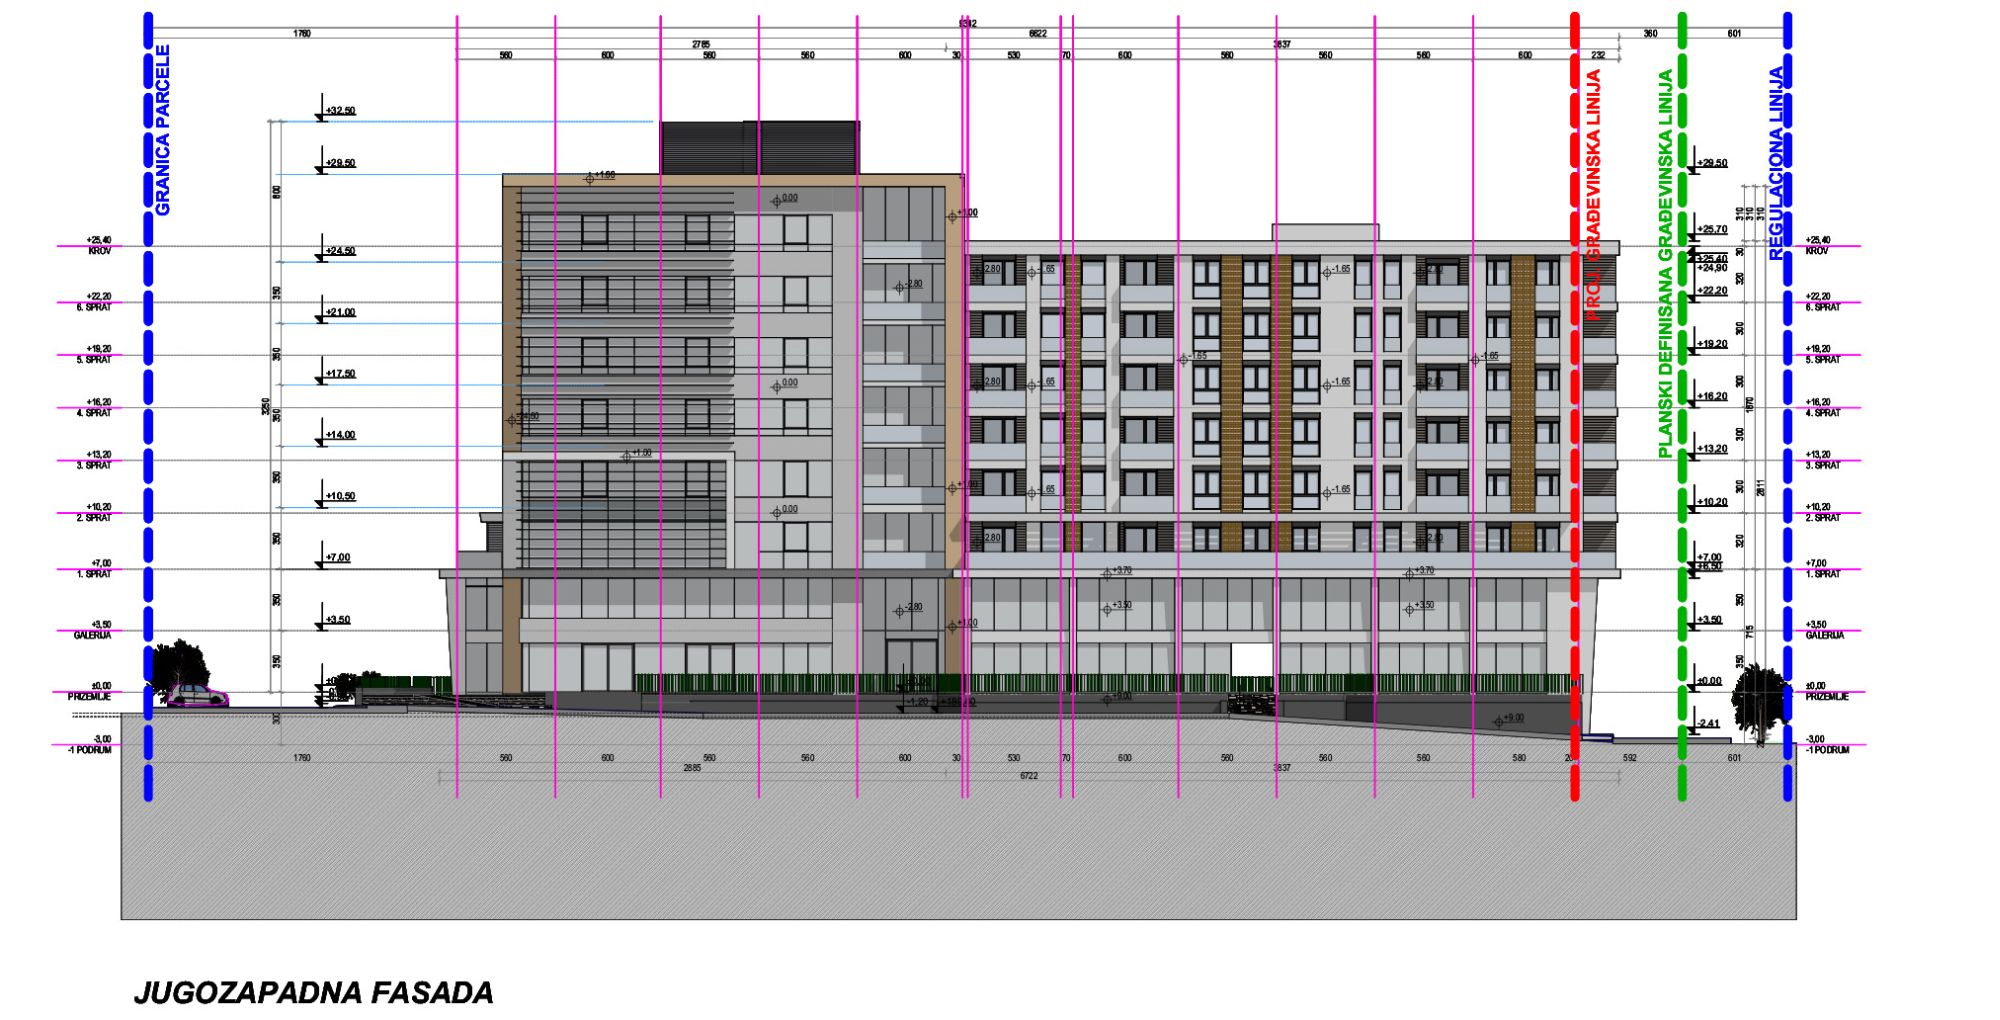Select the -2.41 elevation marker
2000x1020 pixels.
pyautogui.click(x=1707, y=723)
